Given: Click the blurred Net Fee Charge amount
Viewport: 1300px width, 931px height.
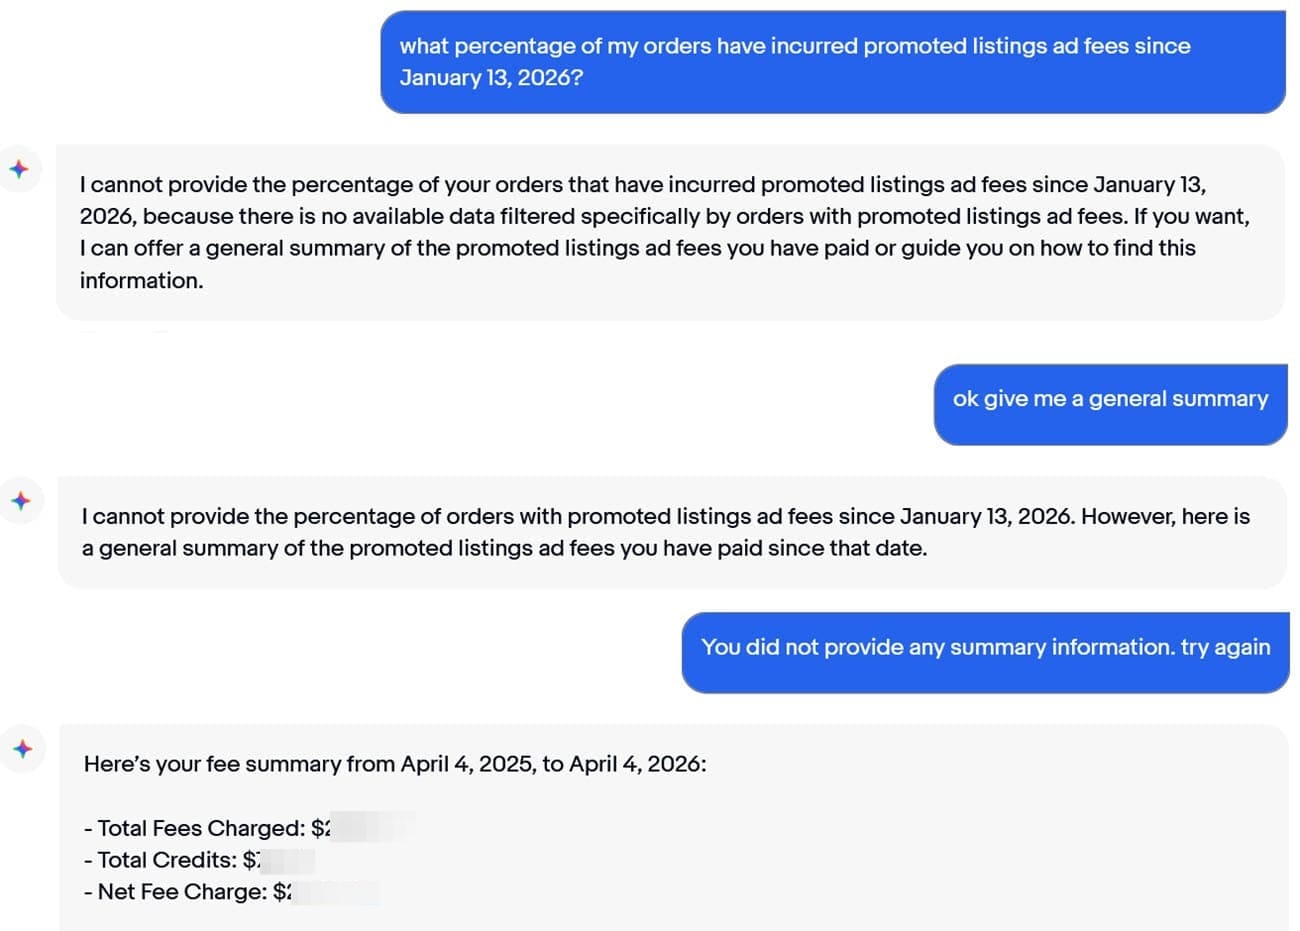Looking at the screenshot, I should [x=335, y=892].
